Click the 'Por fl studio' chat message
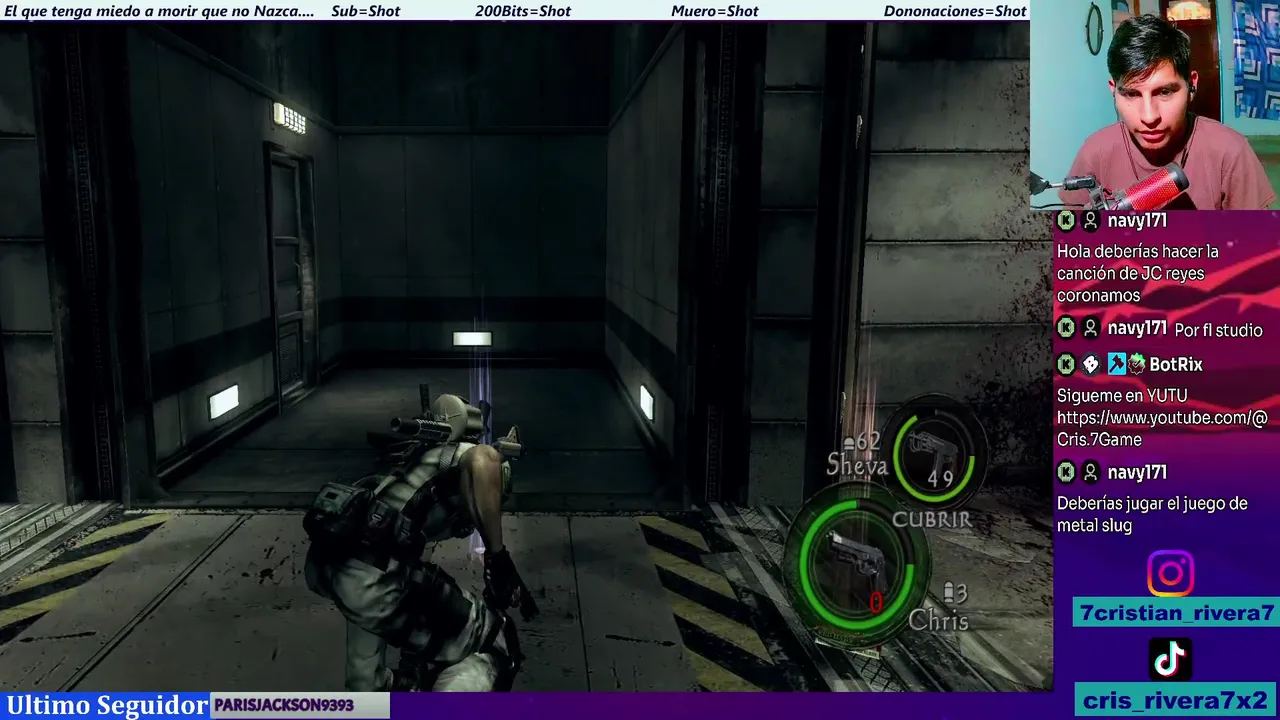Image resolution: width=1280 pixels, height=720 pixels. point(1218,330)
